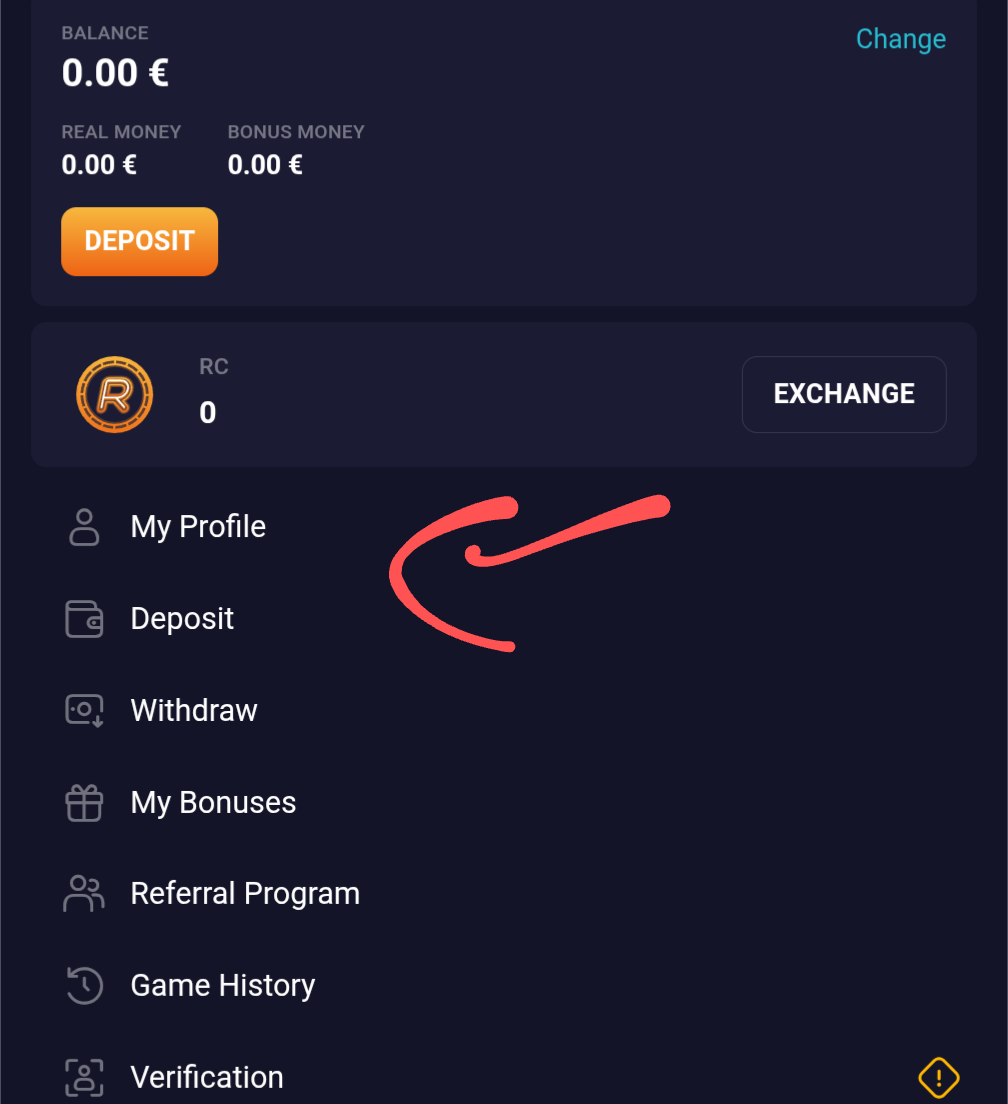Go to My Bonuses
The height and width of the screenshot is (1104, 1008).
pos(213,803)
